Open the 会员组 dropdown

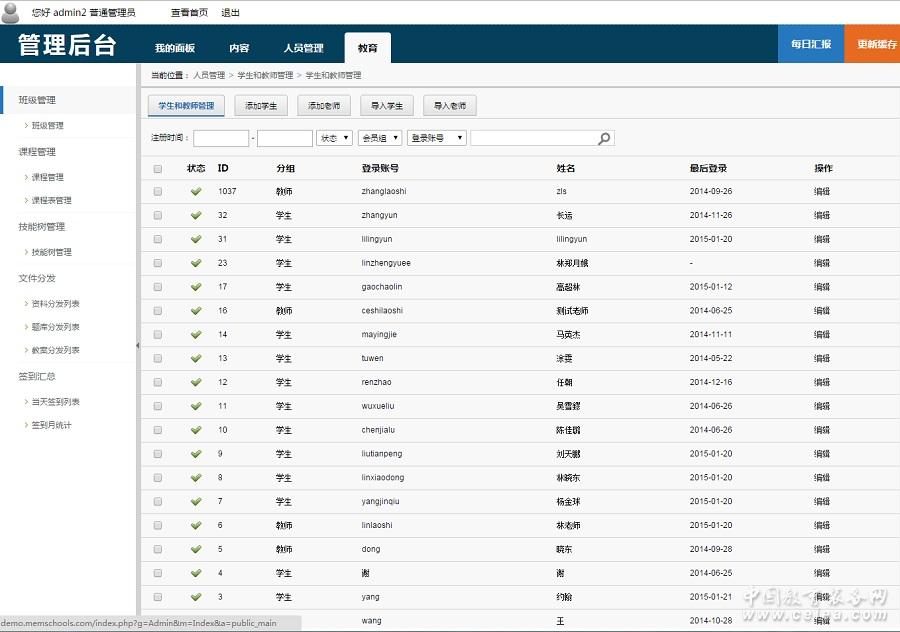coord(380,138)
